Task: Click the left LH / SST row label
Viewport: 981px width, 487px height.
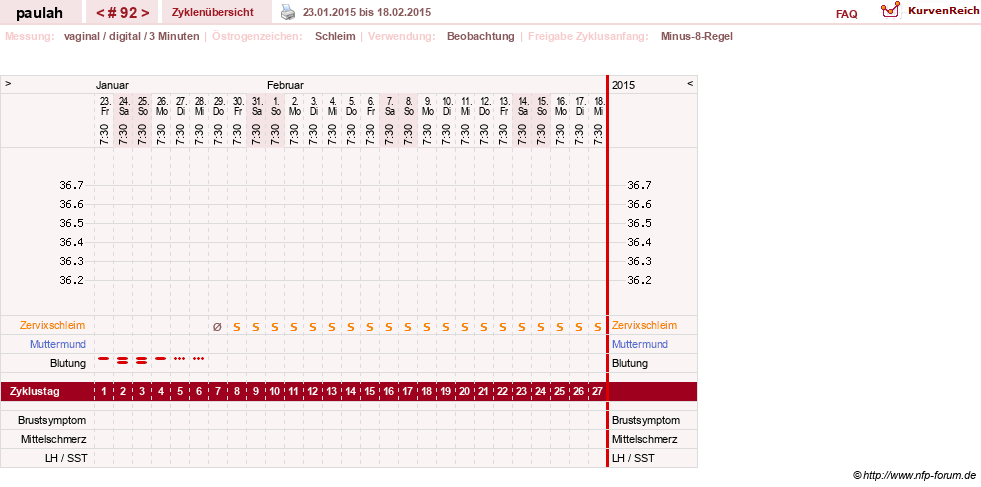Action: point(66,458)
